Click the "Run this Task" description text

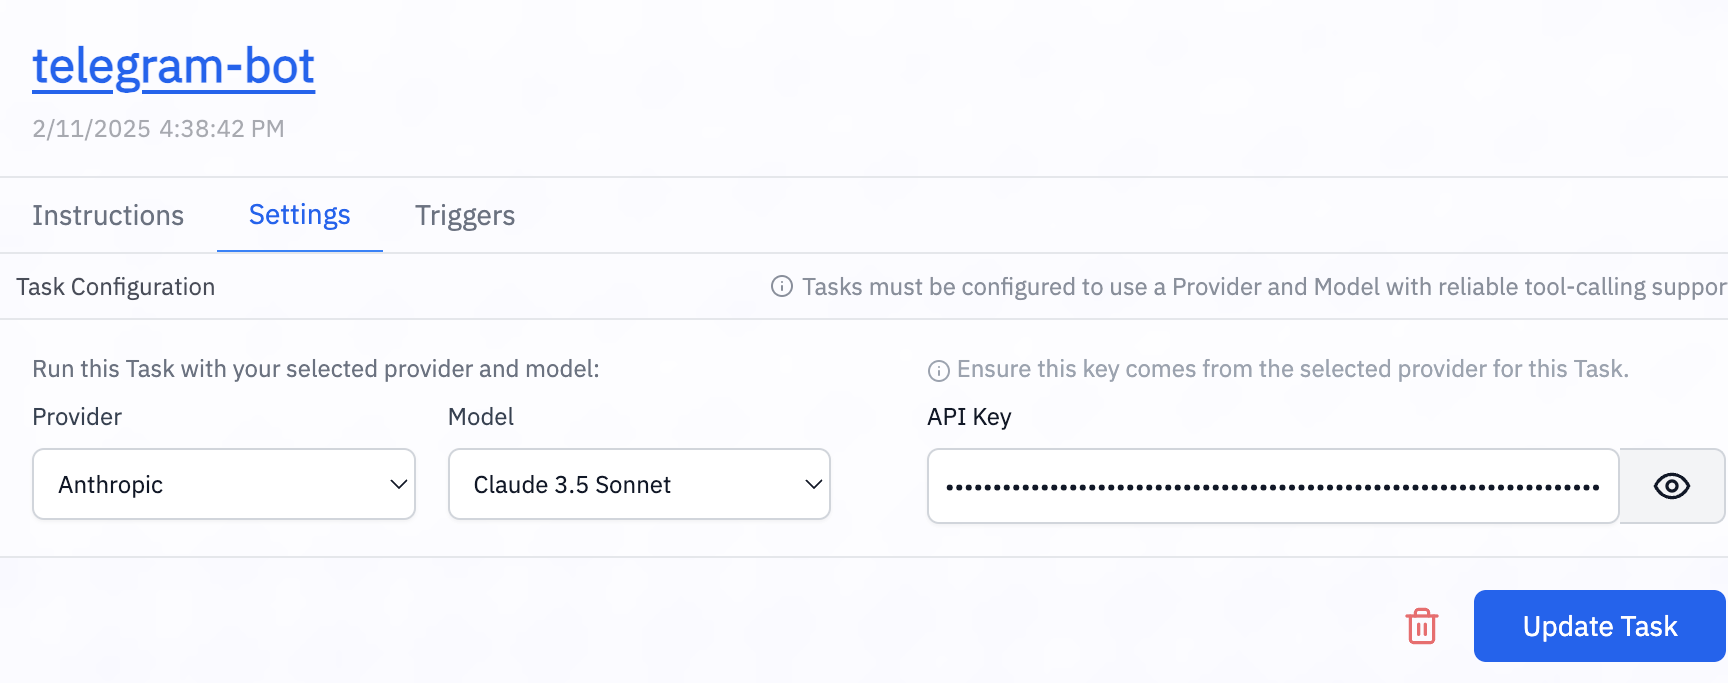(x=316, y=369)
